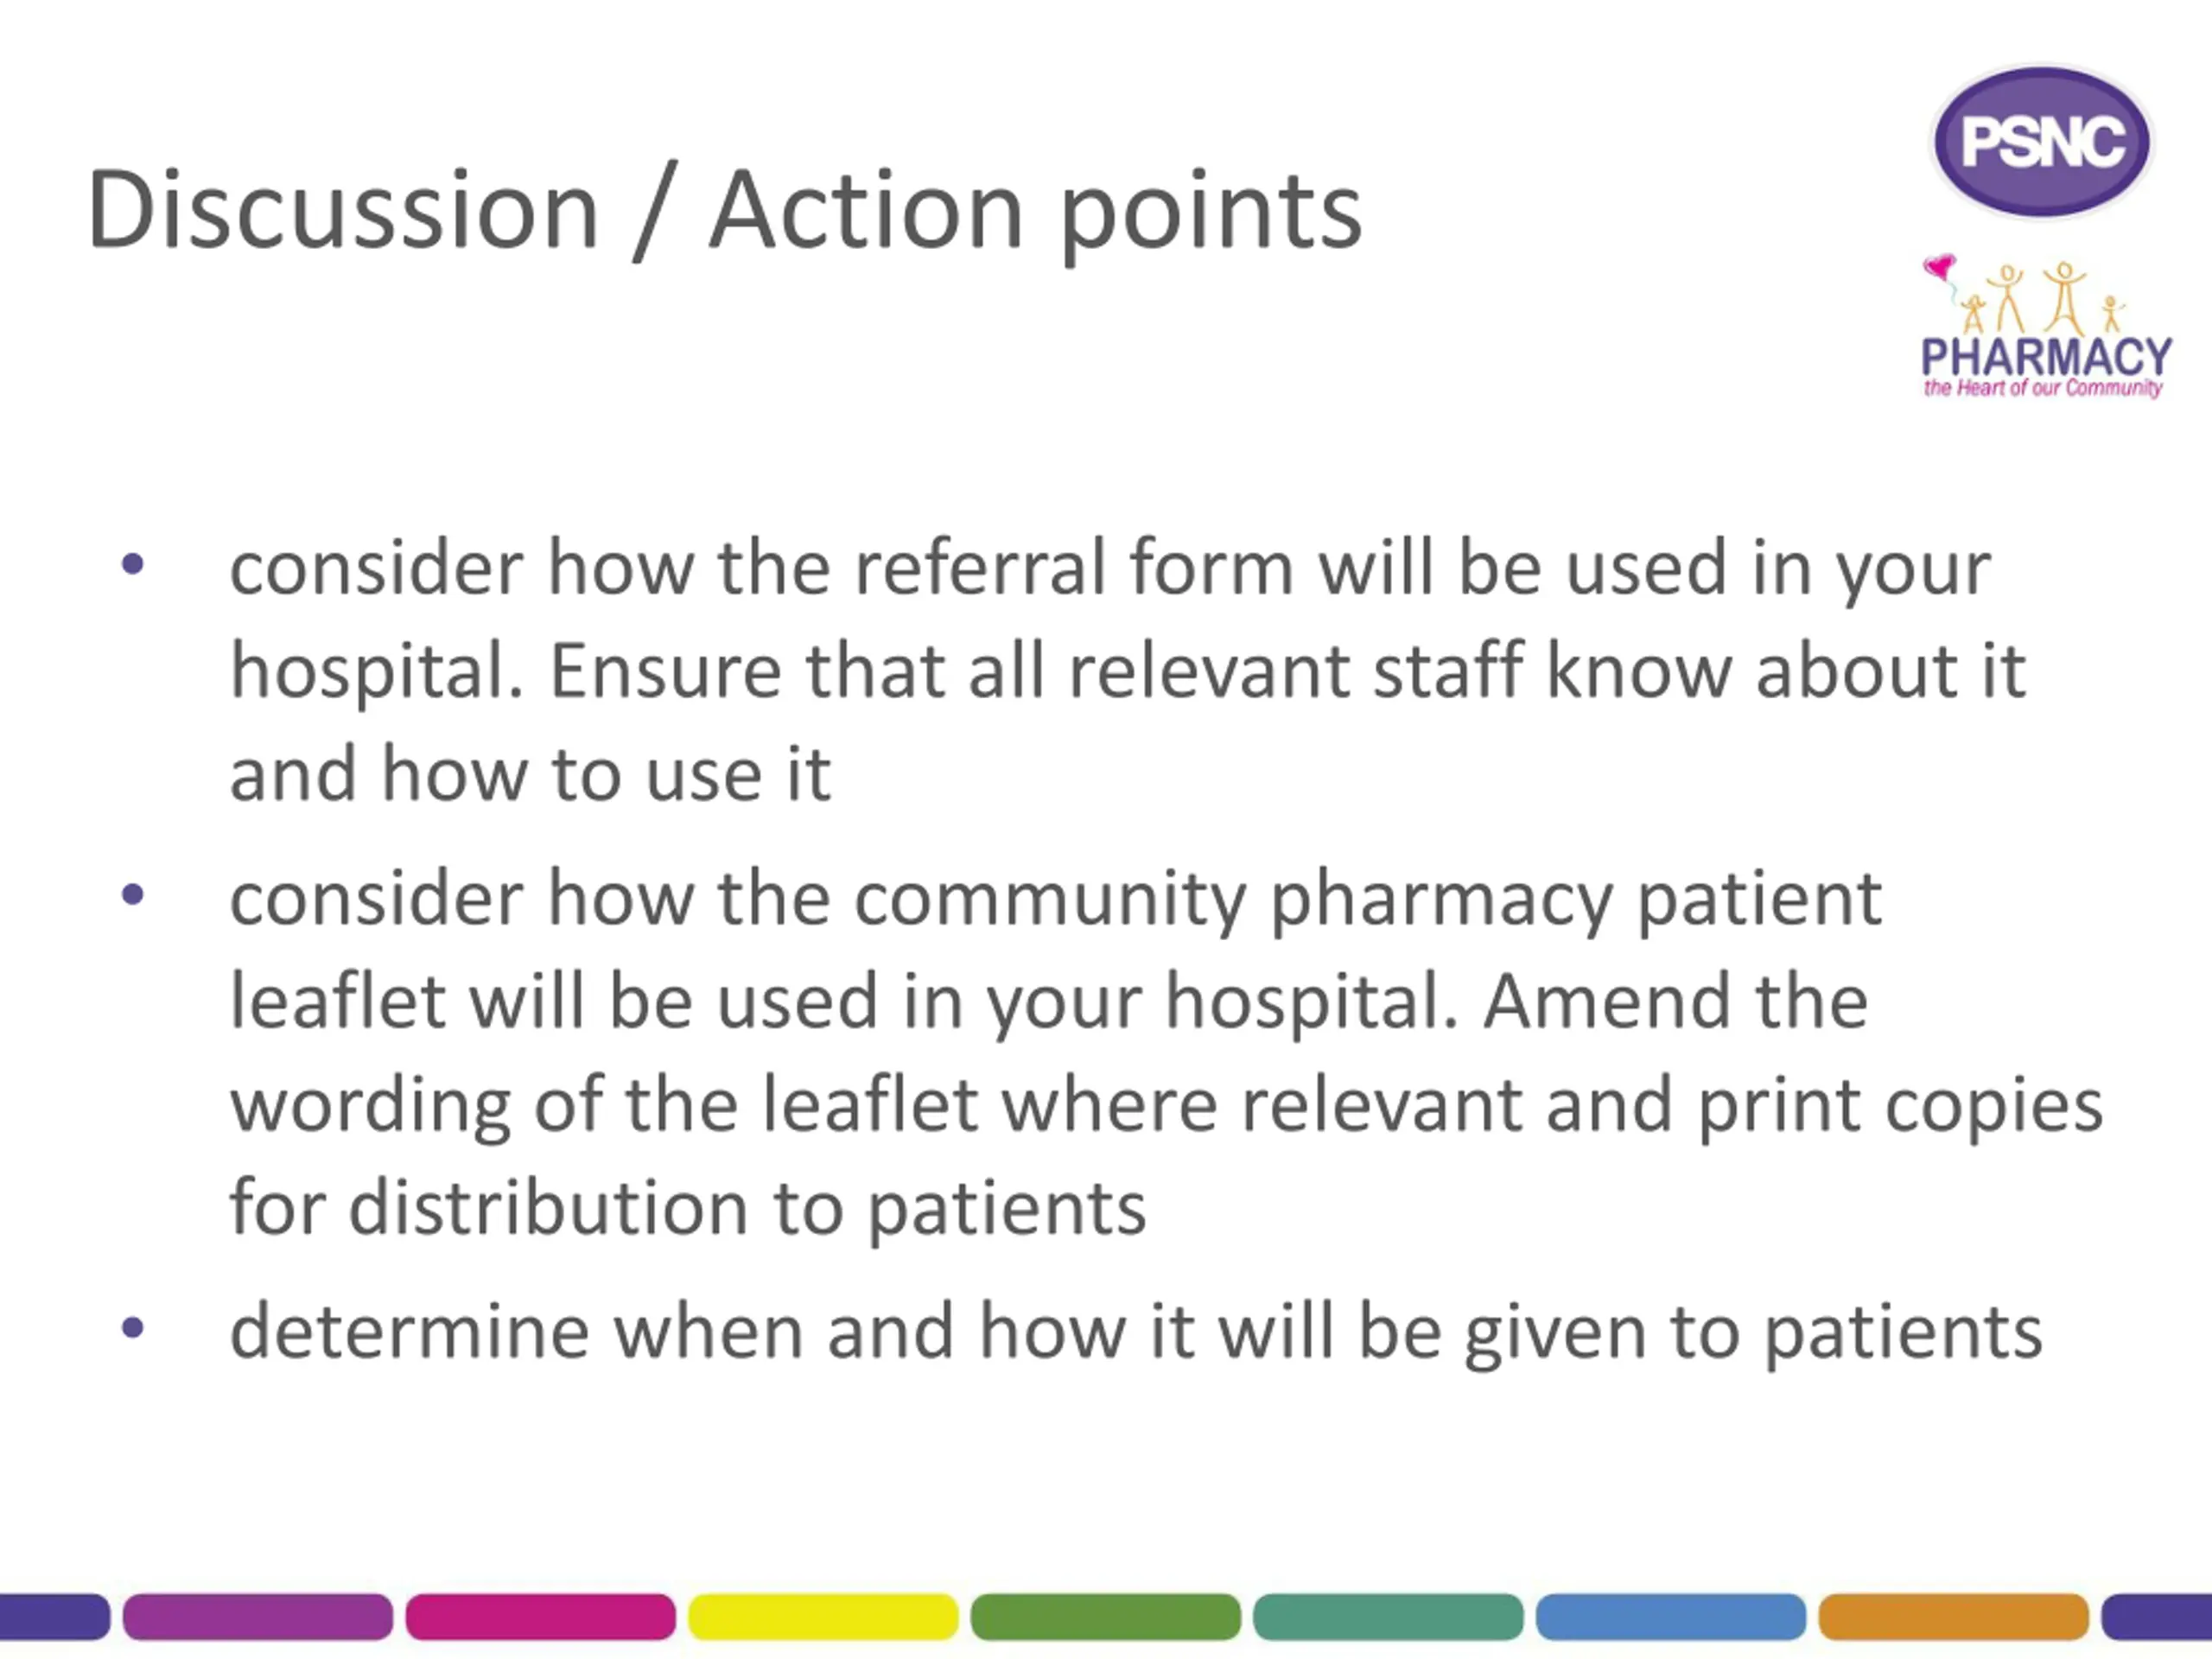This screenshot has height=1659, width=2212.
Task: Click the magenta bar in the footer
Action: pos(540,1616)
